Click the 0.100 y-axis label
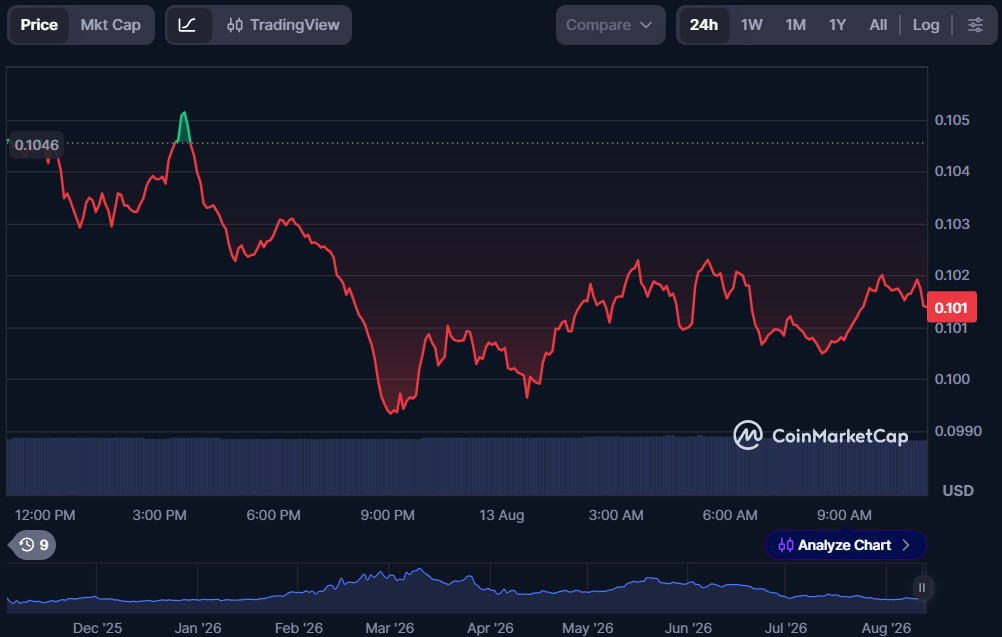The image size is (1002, 637). tap(952, 379)
